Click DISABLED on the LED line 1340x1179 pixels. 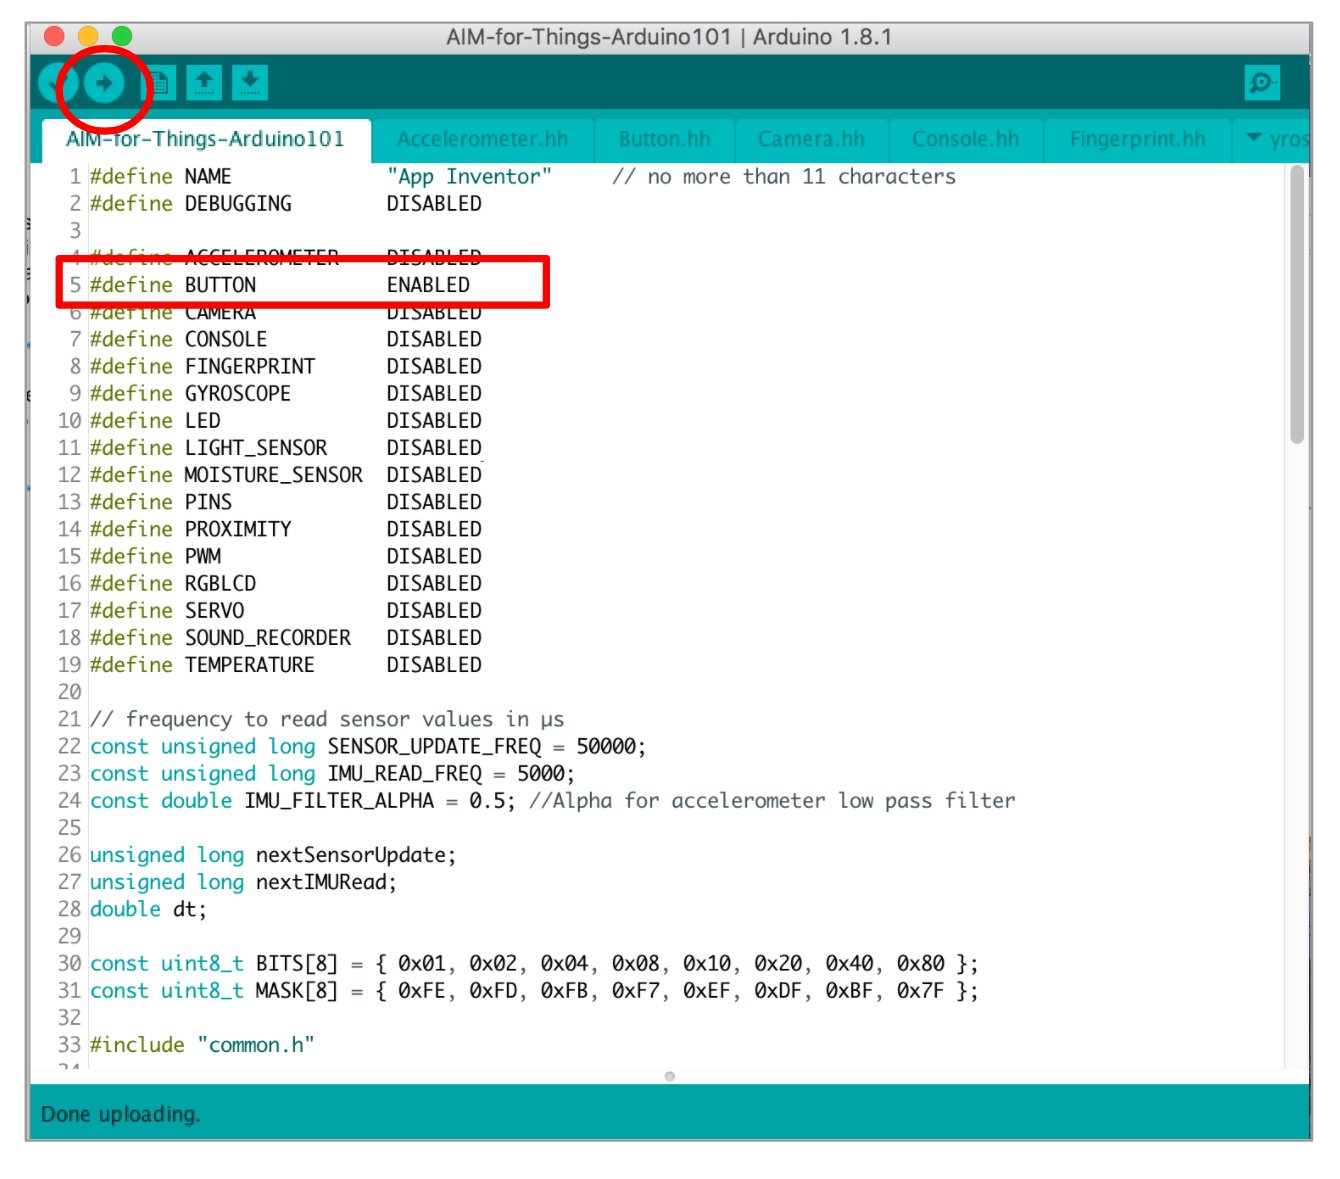pos(434,421)
